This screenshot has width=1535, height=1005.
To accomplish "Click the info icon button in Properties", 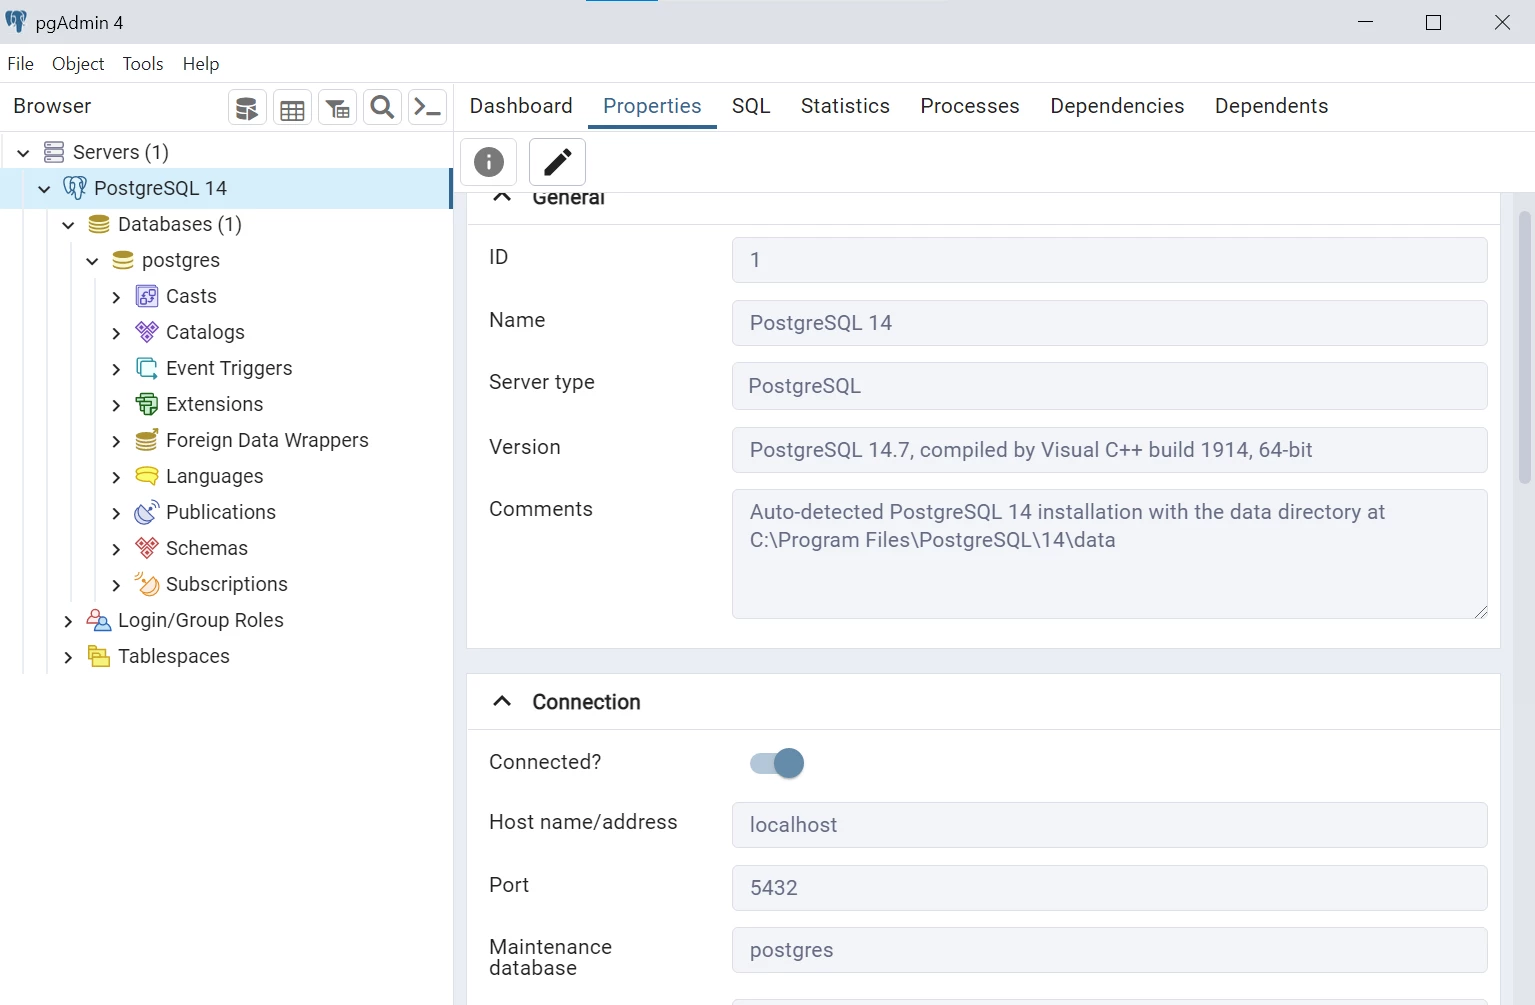I will [x=489, y=162].
